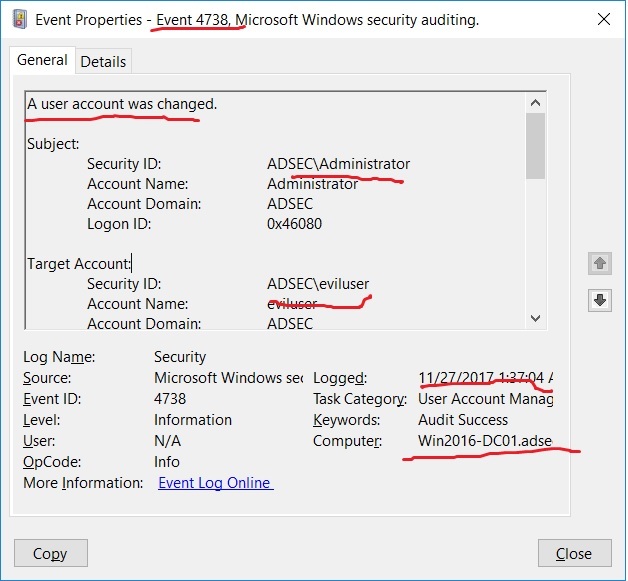Click the Task Category value field
Viewport: 628px width, 581px height.
click(x=486, y=399)
